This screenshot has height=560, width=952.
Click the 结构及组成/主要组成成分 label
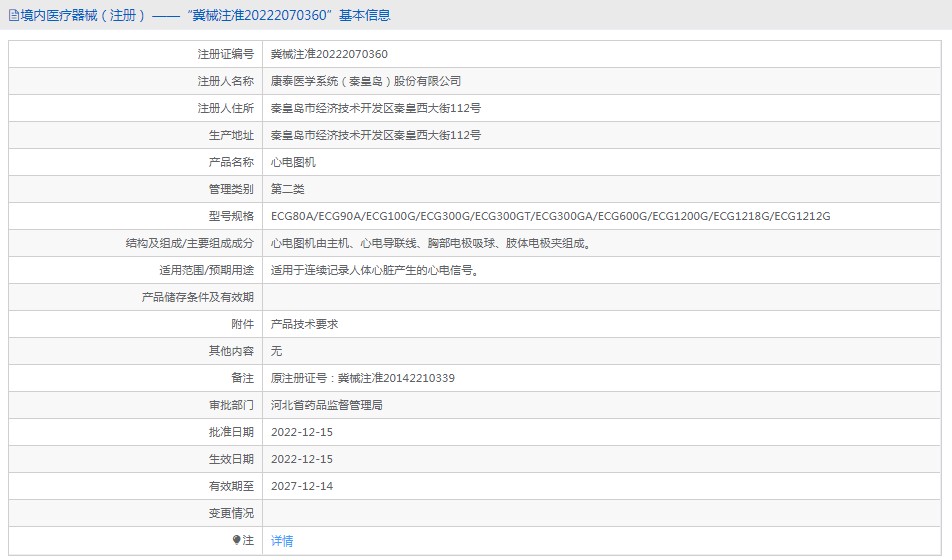click(189, 243)
